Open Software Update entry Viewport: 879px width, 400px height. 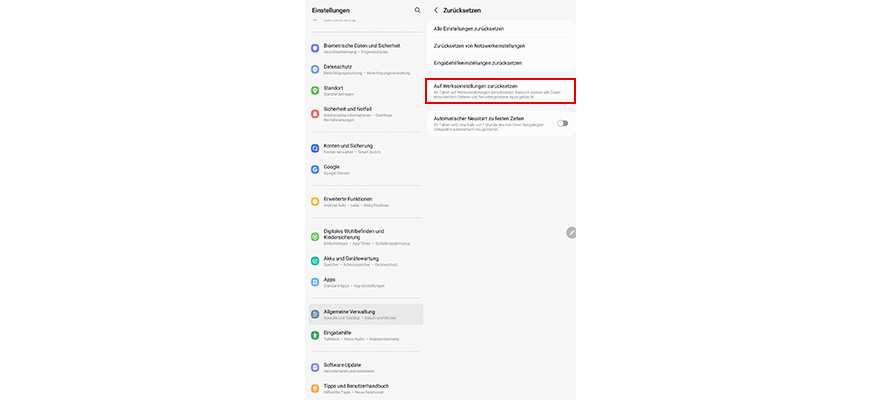tap(366, 368)
